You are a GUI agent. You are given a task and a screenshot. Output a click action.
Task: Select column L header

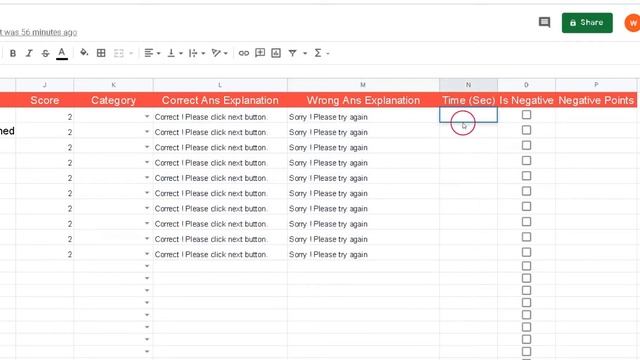220,85
